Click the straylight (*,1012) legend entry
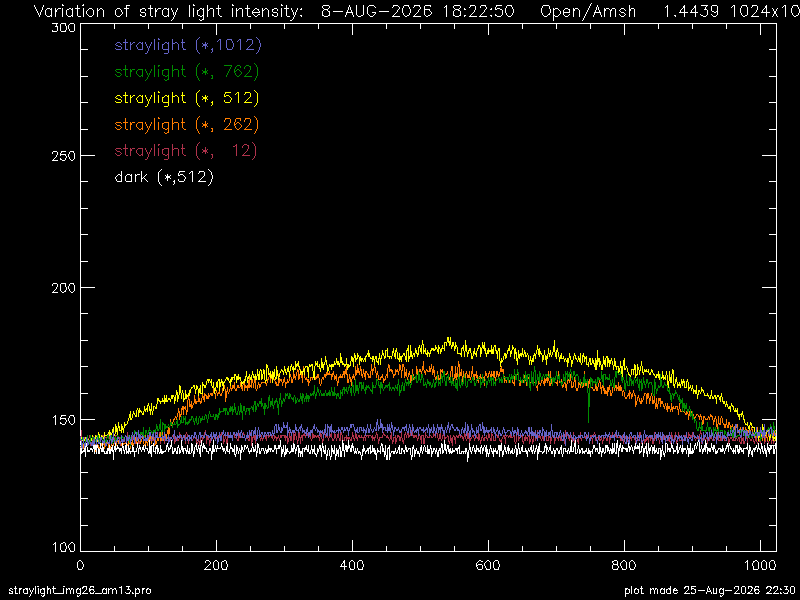 tap(188, 45)
